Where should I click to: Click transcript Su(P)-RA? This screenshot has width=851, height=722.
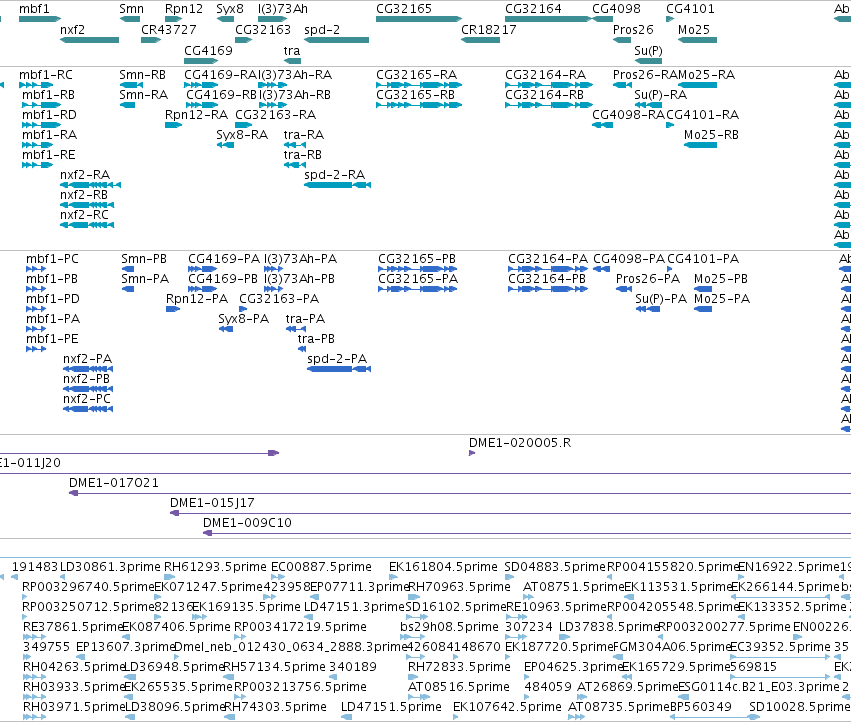coord(661,94)
